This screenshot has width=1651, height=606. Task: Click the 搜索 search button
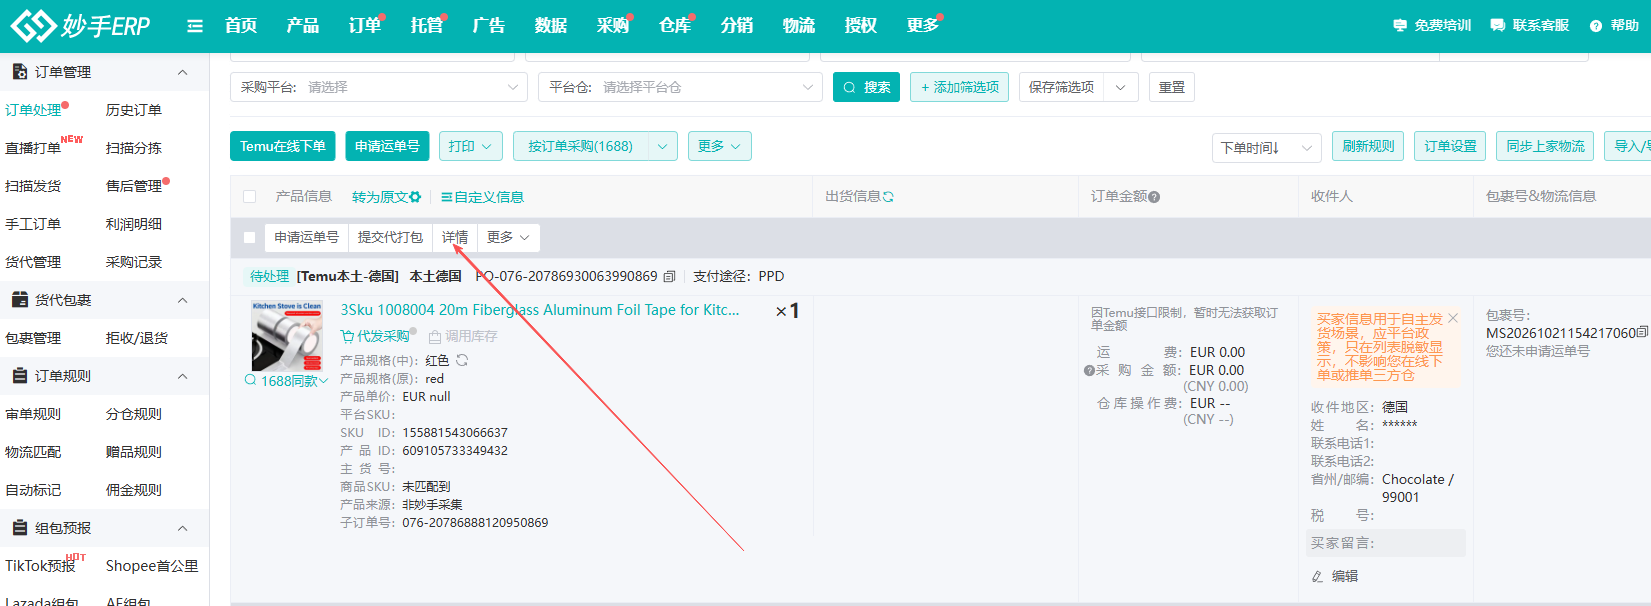pos(866,87)
